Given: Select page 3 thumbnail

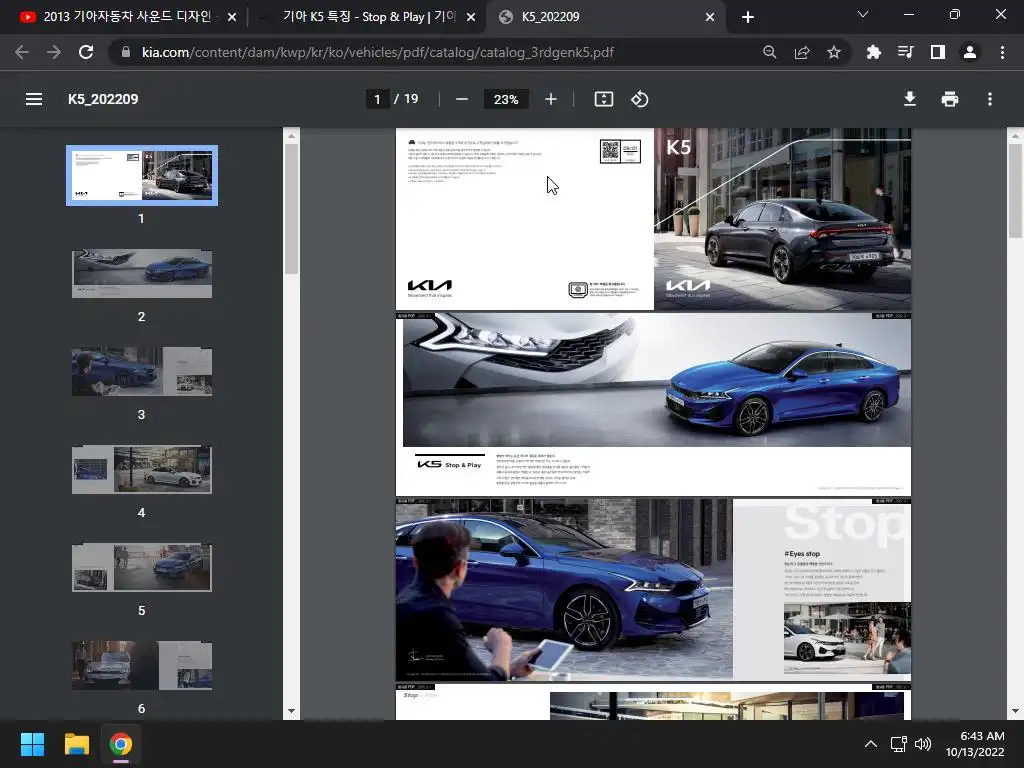Looking at the screenshot, I should 141,371.
